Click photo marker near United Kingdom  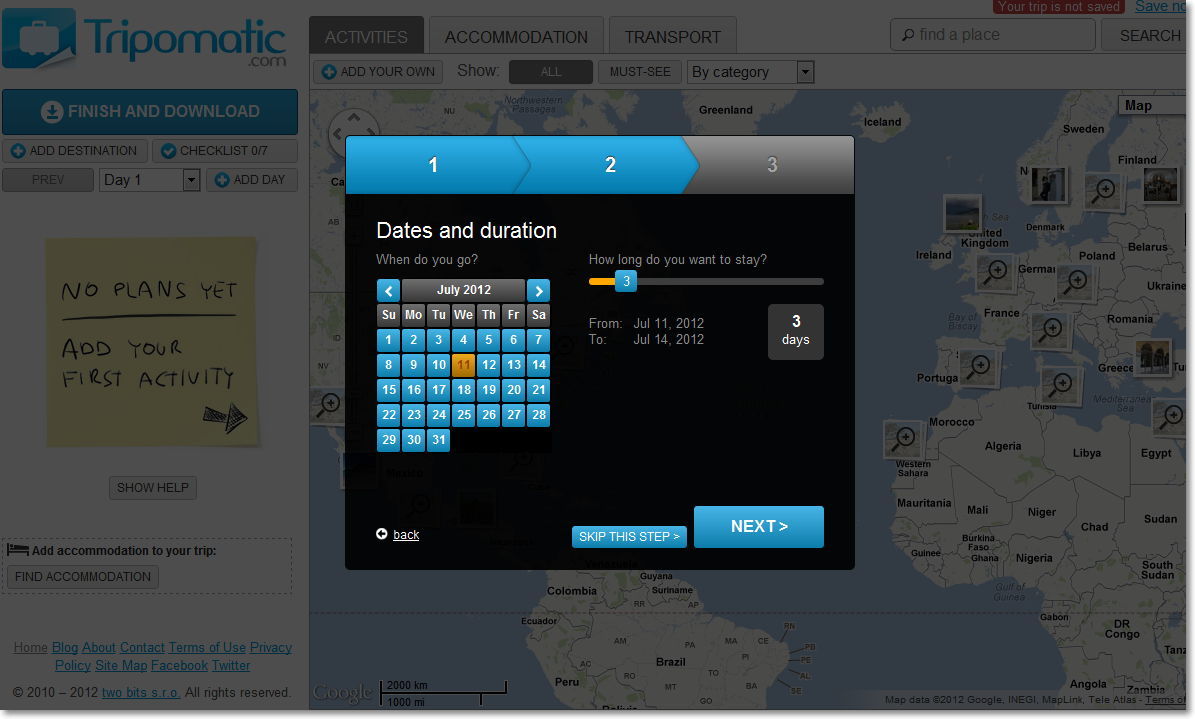click(962, 212)
